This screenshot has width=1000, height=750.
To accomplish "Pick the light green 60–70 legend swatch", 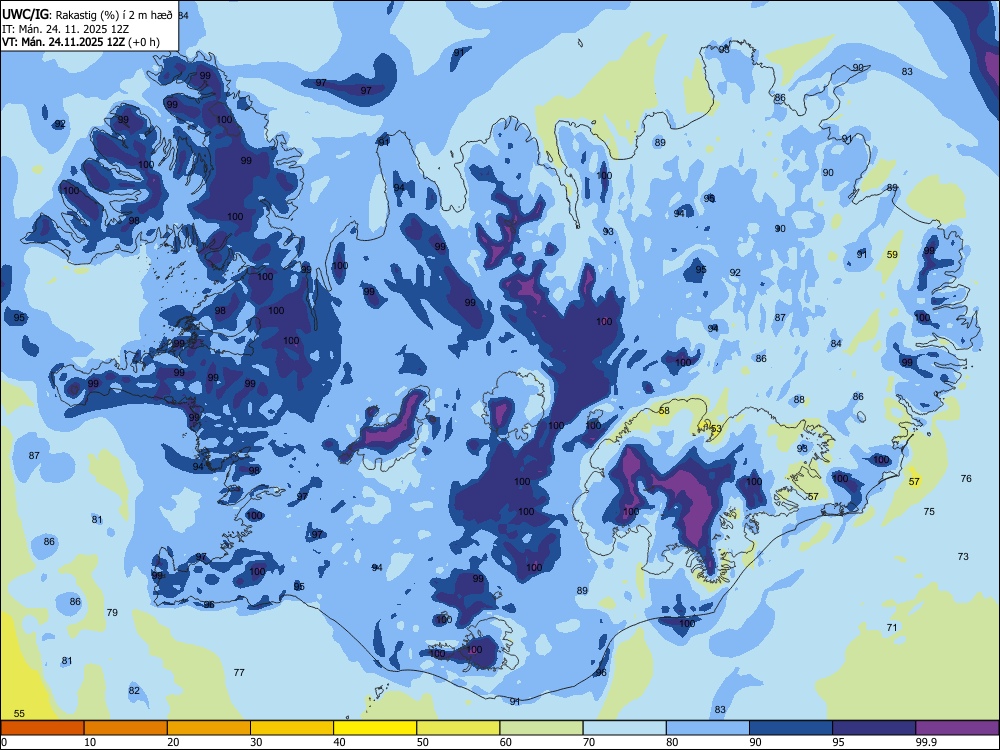I will (541, 728).
